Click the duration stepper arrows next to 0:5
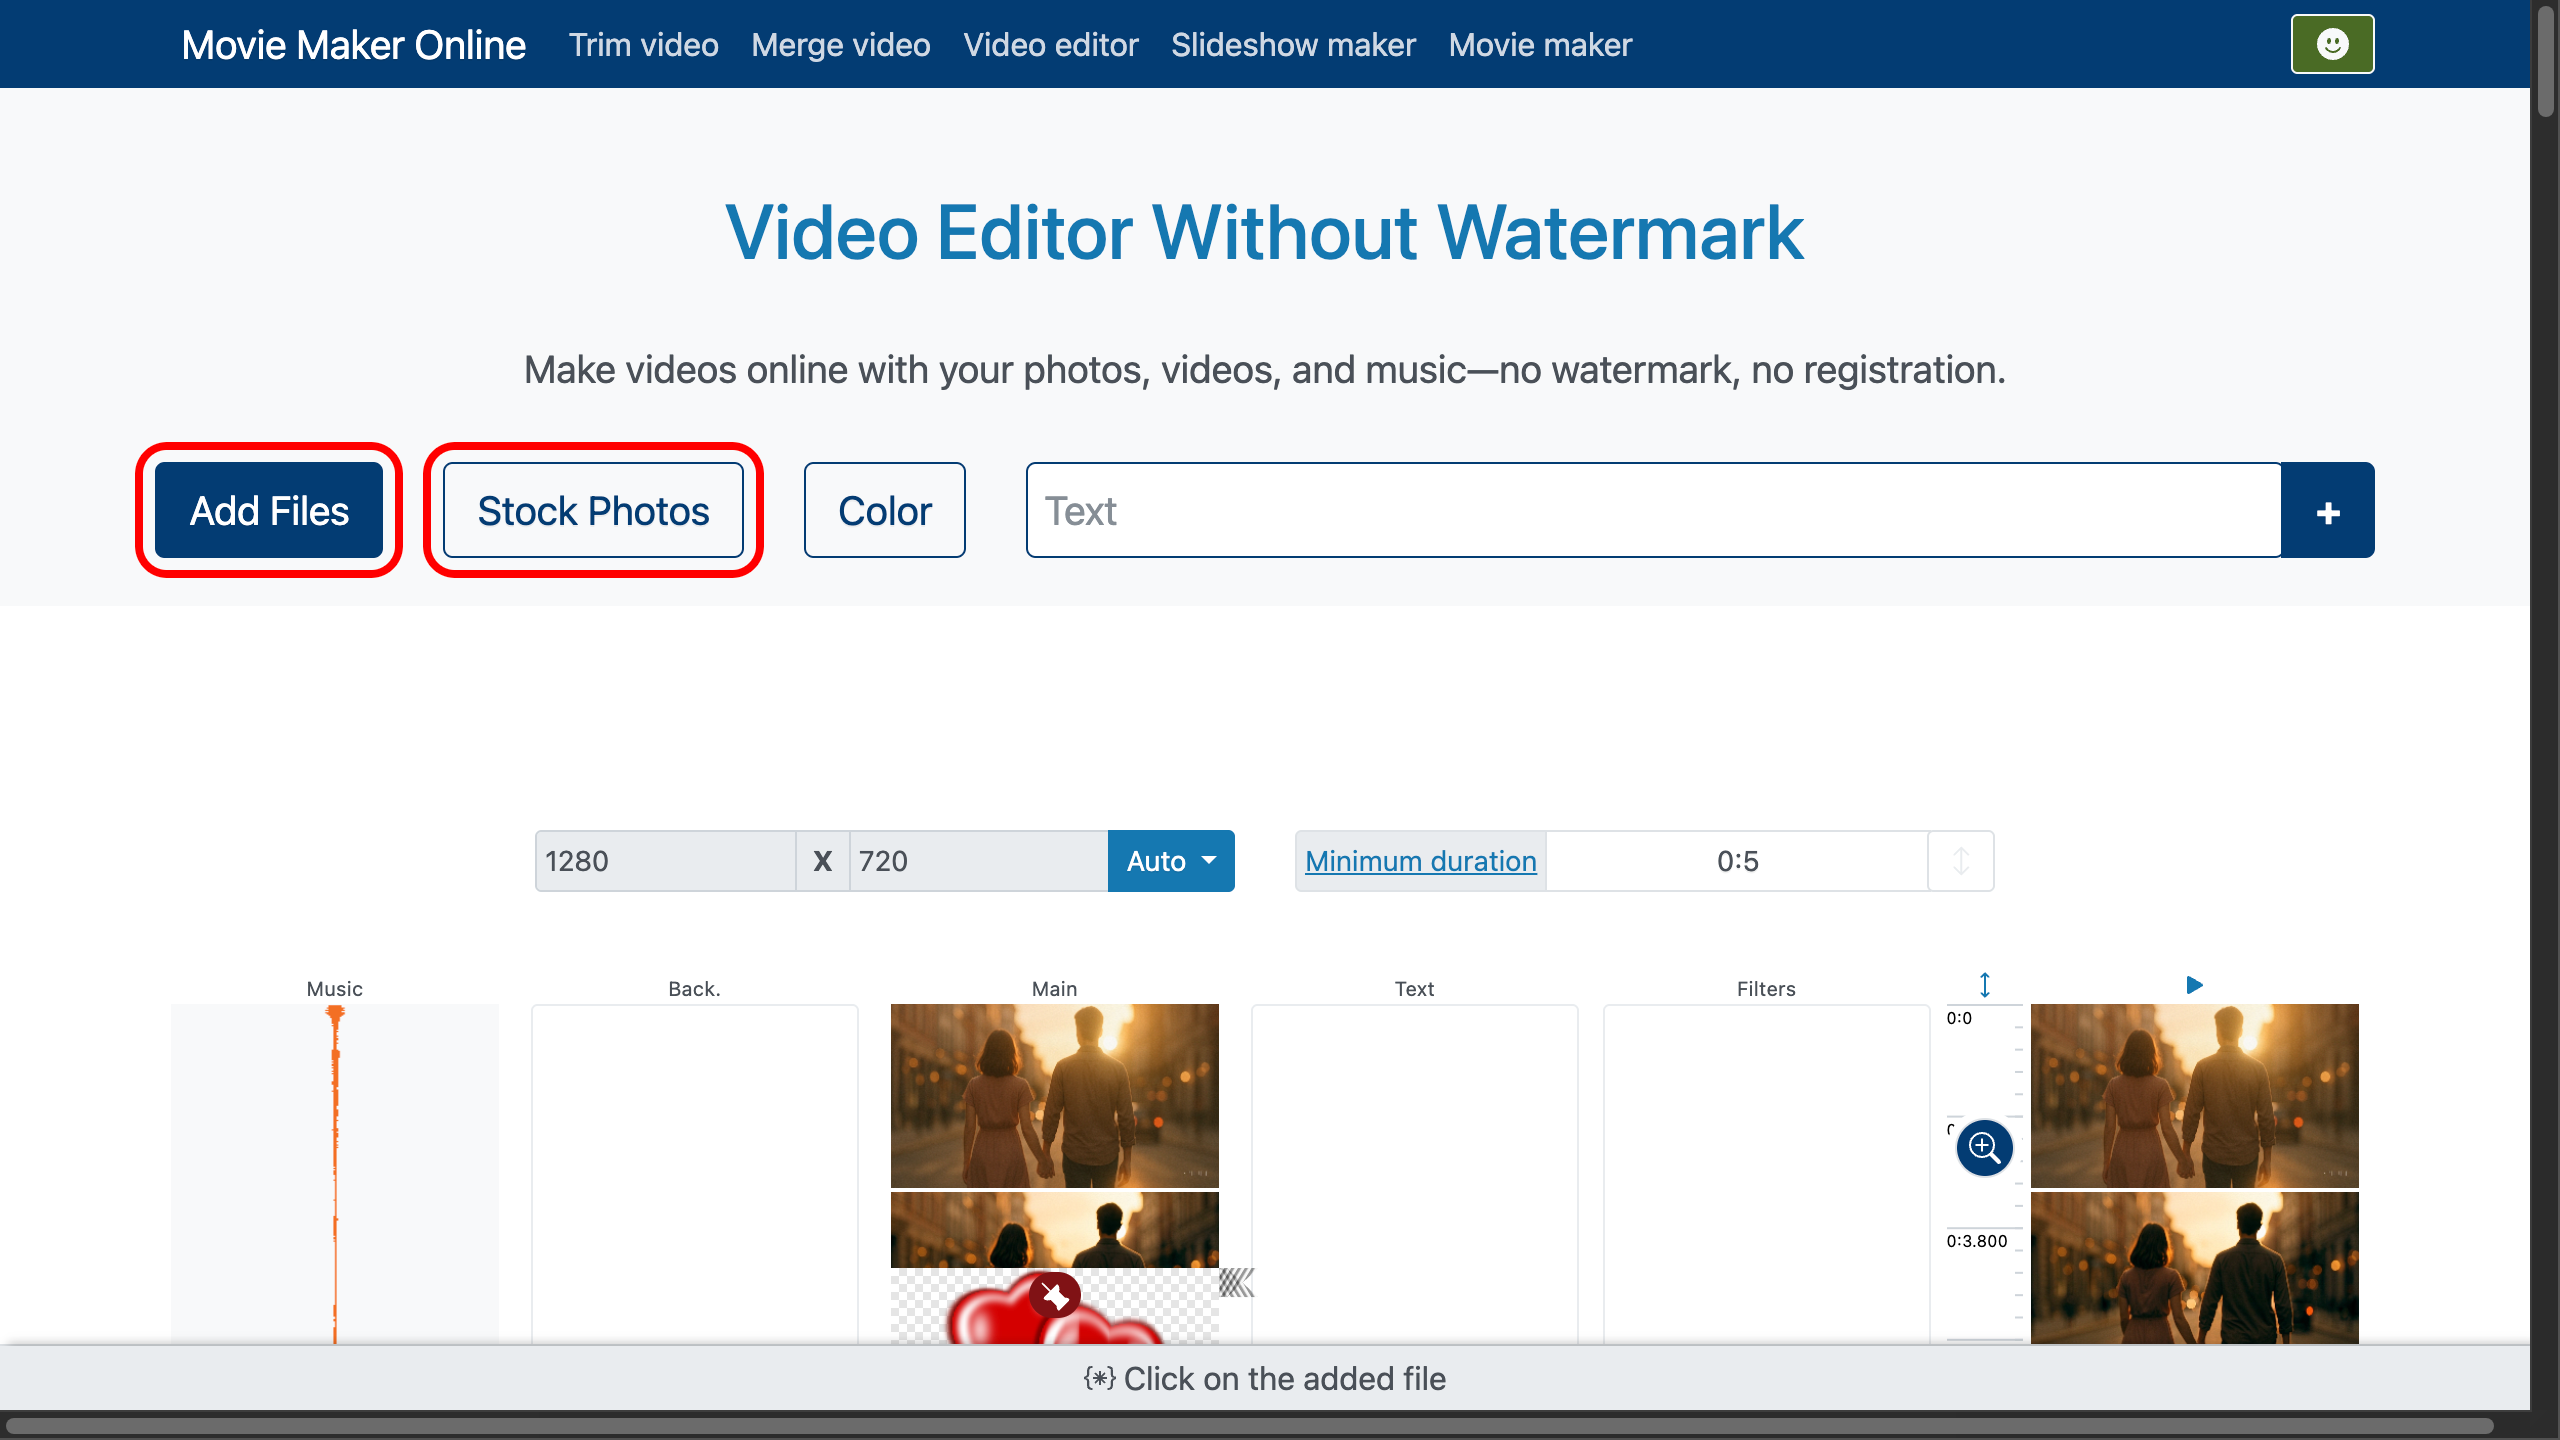The image size is (2560, 1440). (1959, 860)
